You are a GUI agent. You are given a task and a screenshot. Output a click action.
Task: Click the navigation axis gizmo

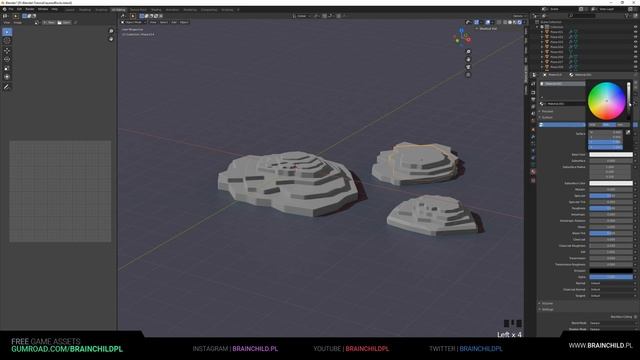(x=462, y=38)
